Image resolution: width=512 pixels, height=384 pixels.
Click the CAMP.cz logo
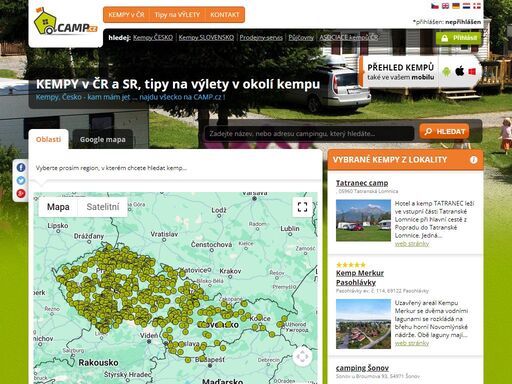click(x=65, y=22)
